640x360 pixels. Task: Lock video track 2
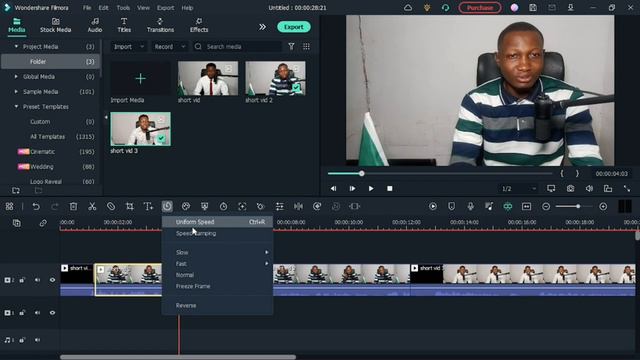22,280
